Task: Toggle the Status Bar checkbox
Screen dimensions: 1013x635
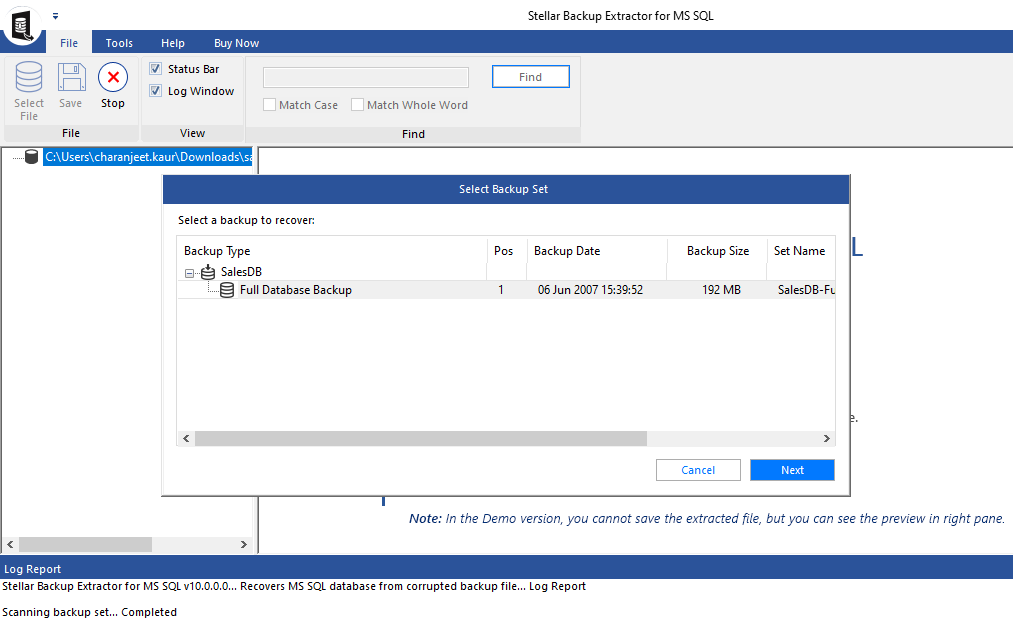Action: pos(156,68)
